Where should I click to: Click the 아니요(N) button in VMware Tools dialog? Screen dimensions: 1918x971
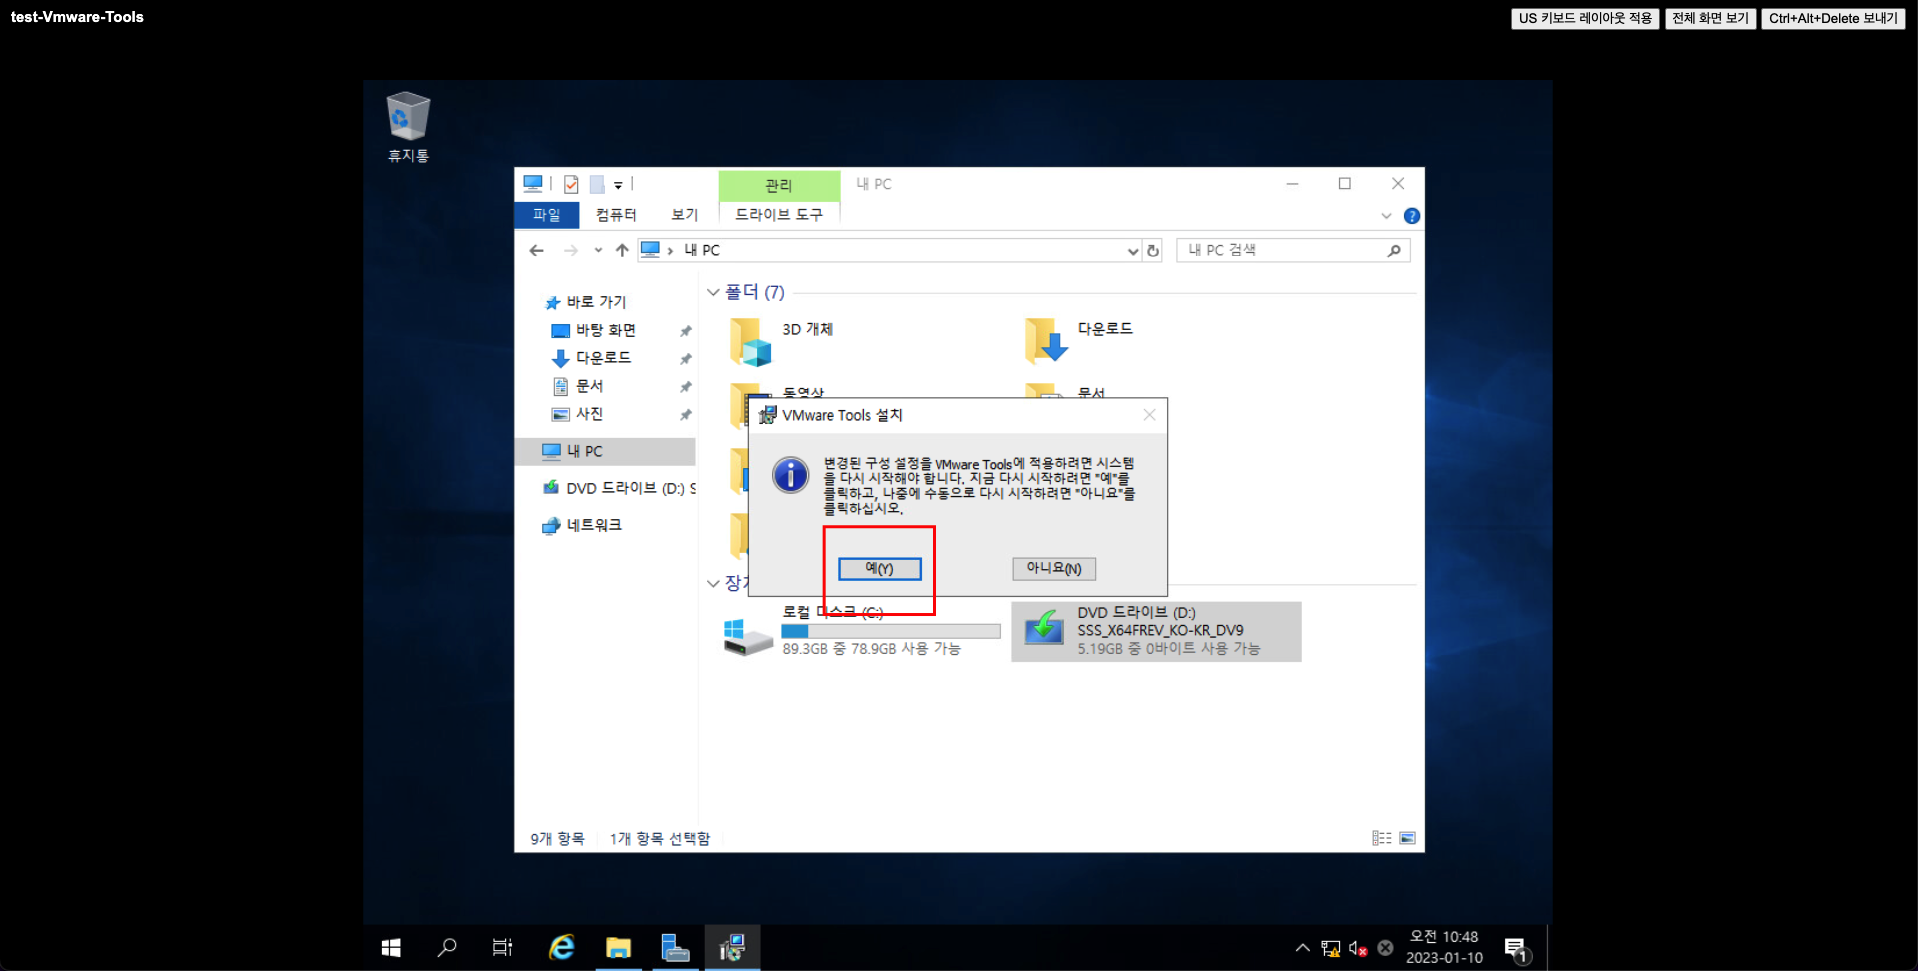[1054, 568]
